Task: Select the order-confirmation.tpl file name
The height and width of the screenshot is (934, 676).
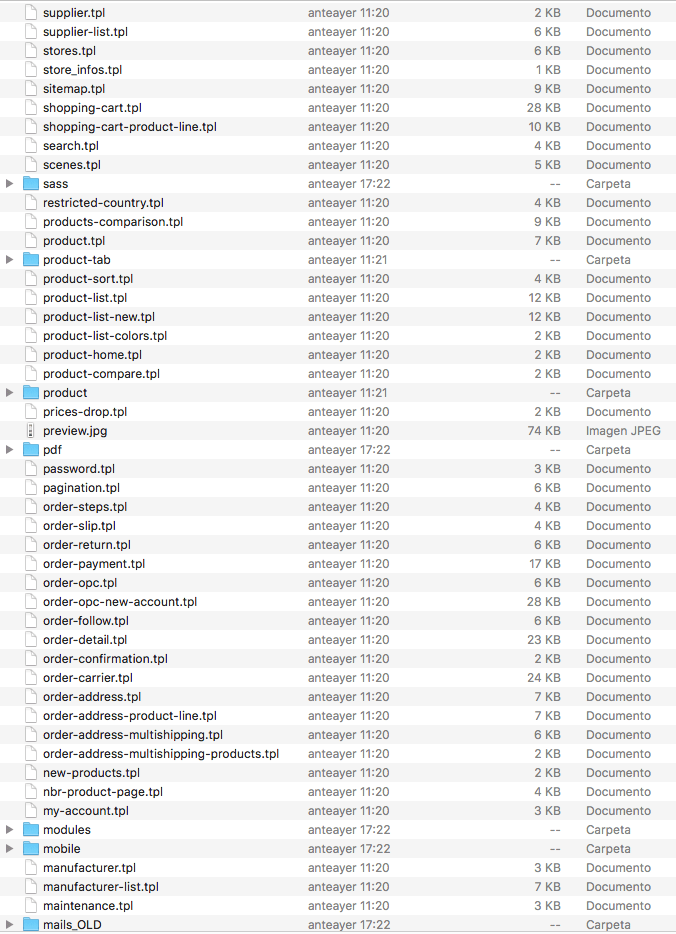Action: click(x=105, y=659)
